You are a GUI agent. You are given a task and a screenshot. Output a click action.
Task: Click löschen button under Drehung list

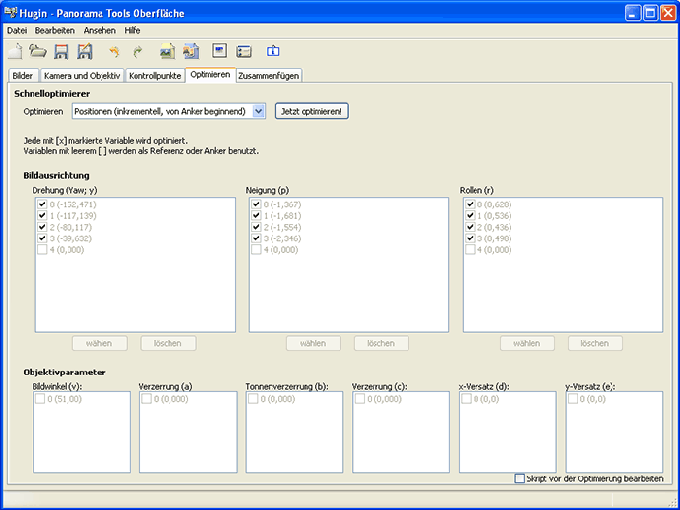(168, 343)
